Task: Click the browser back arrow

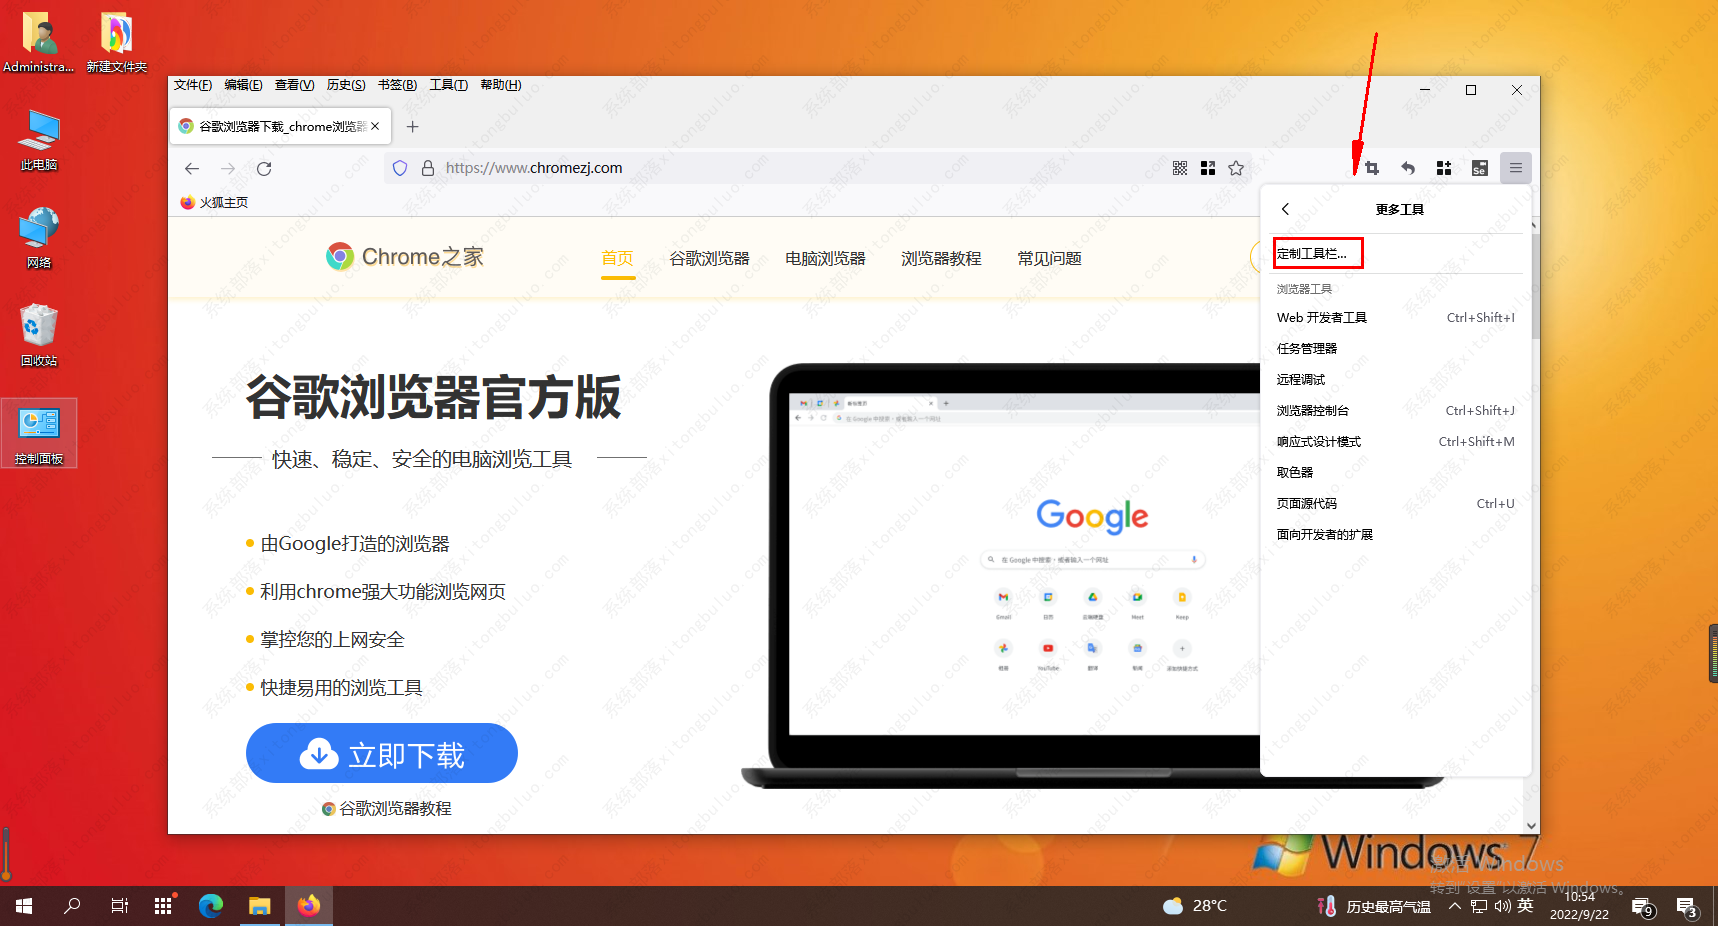Action: (x=192, y=168)
